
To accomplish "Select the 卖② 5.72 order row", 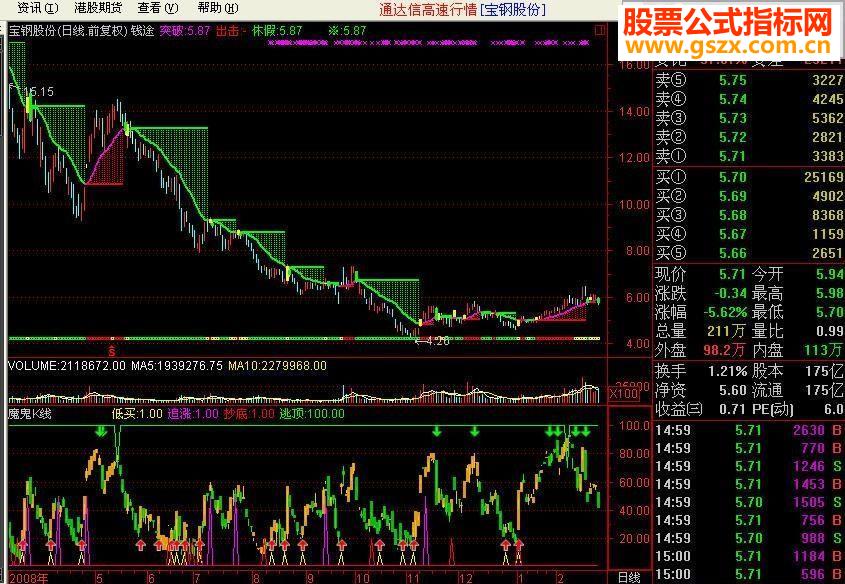I will coord(749,137).
